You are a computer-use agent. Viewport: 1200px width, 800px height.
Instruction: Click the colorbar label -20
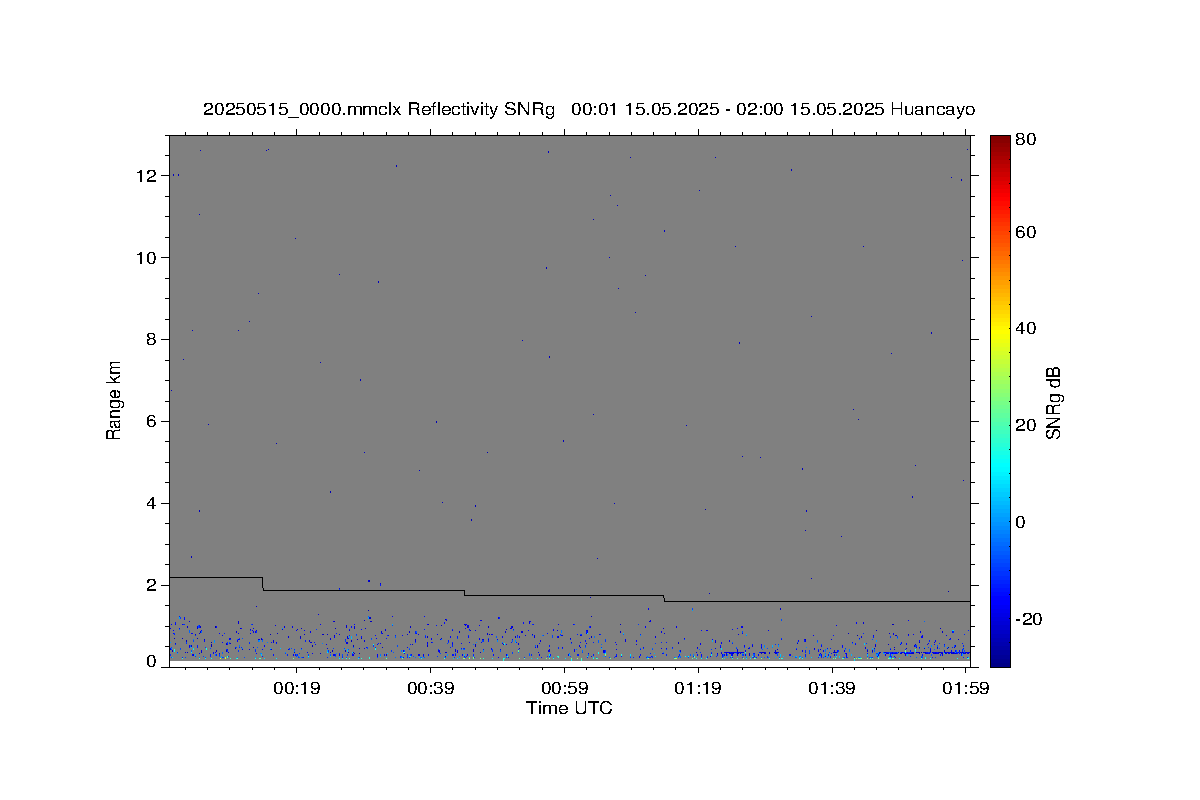pos(1031,619)
